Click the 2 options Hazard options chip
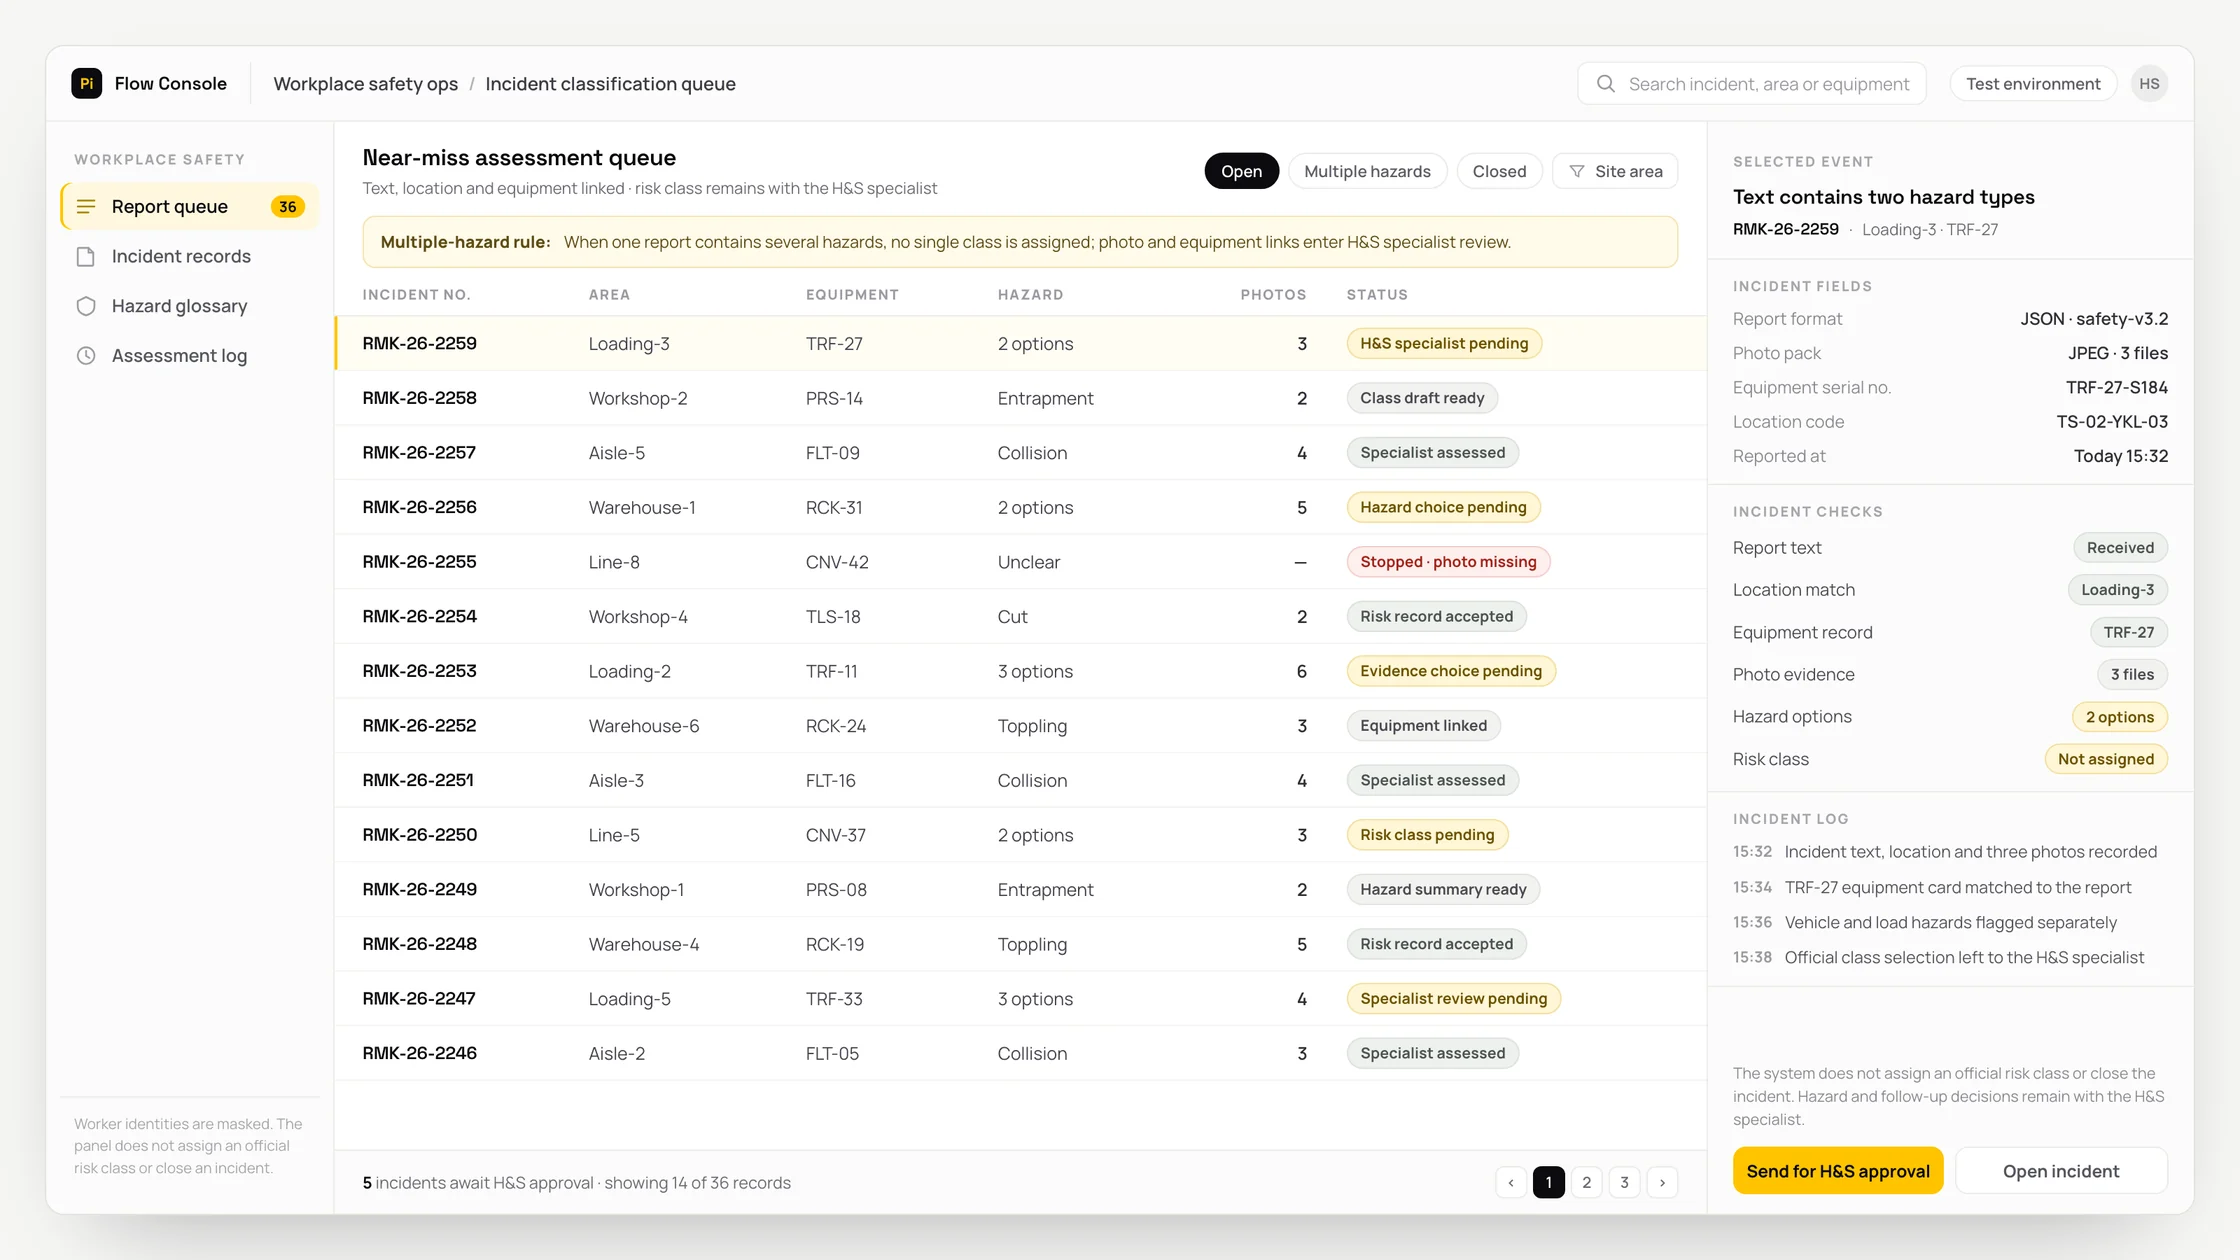Screen dimensions: 2240x1260 2120,717
